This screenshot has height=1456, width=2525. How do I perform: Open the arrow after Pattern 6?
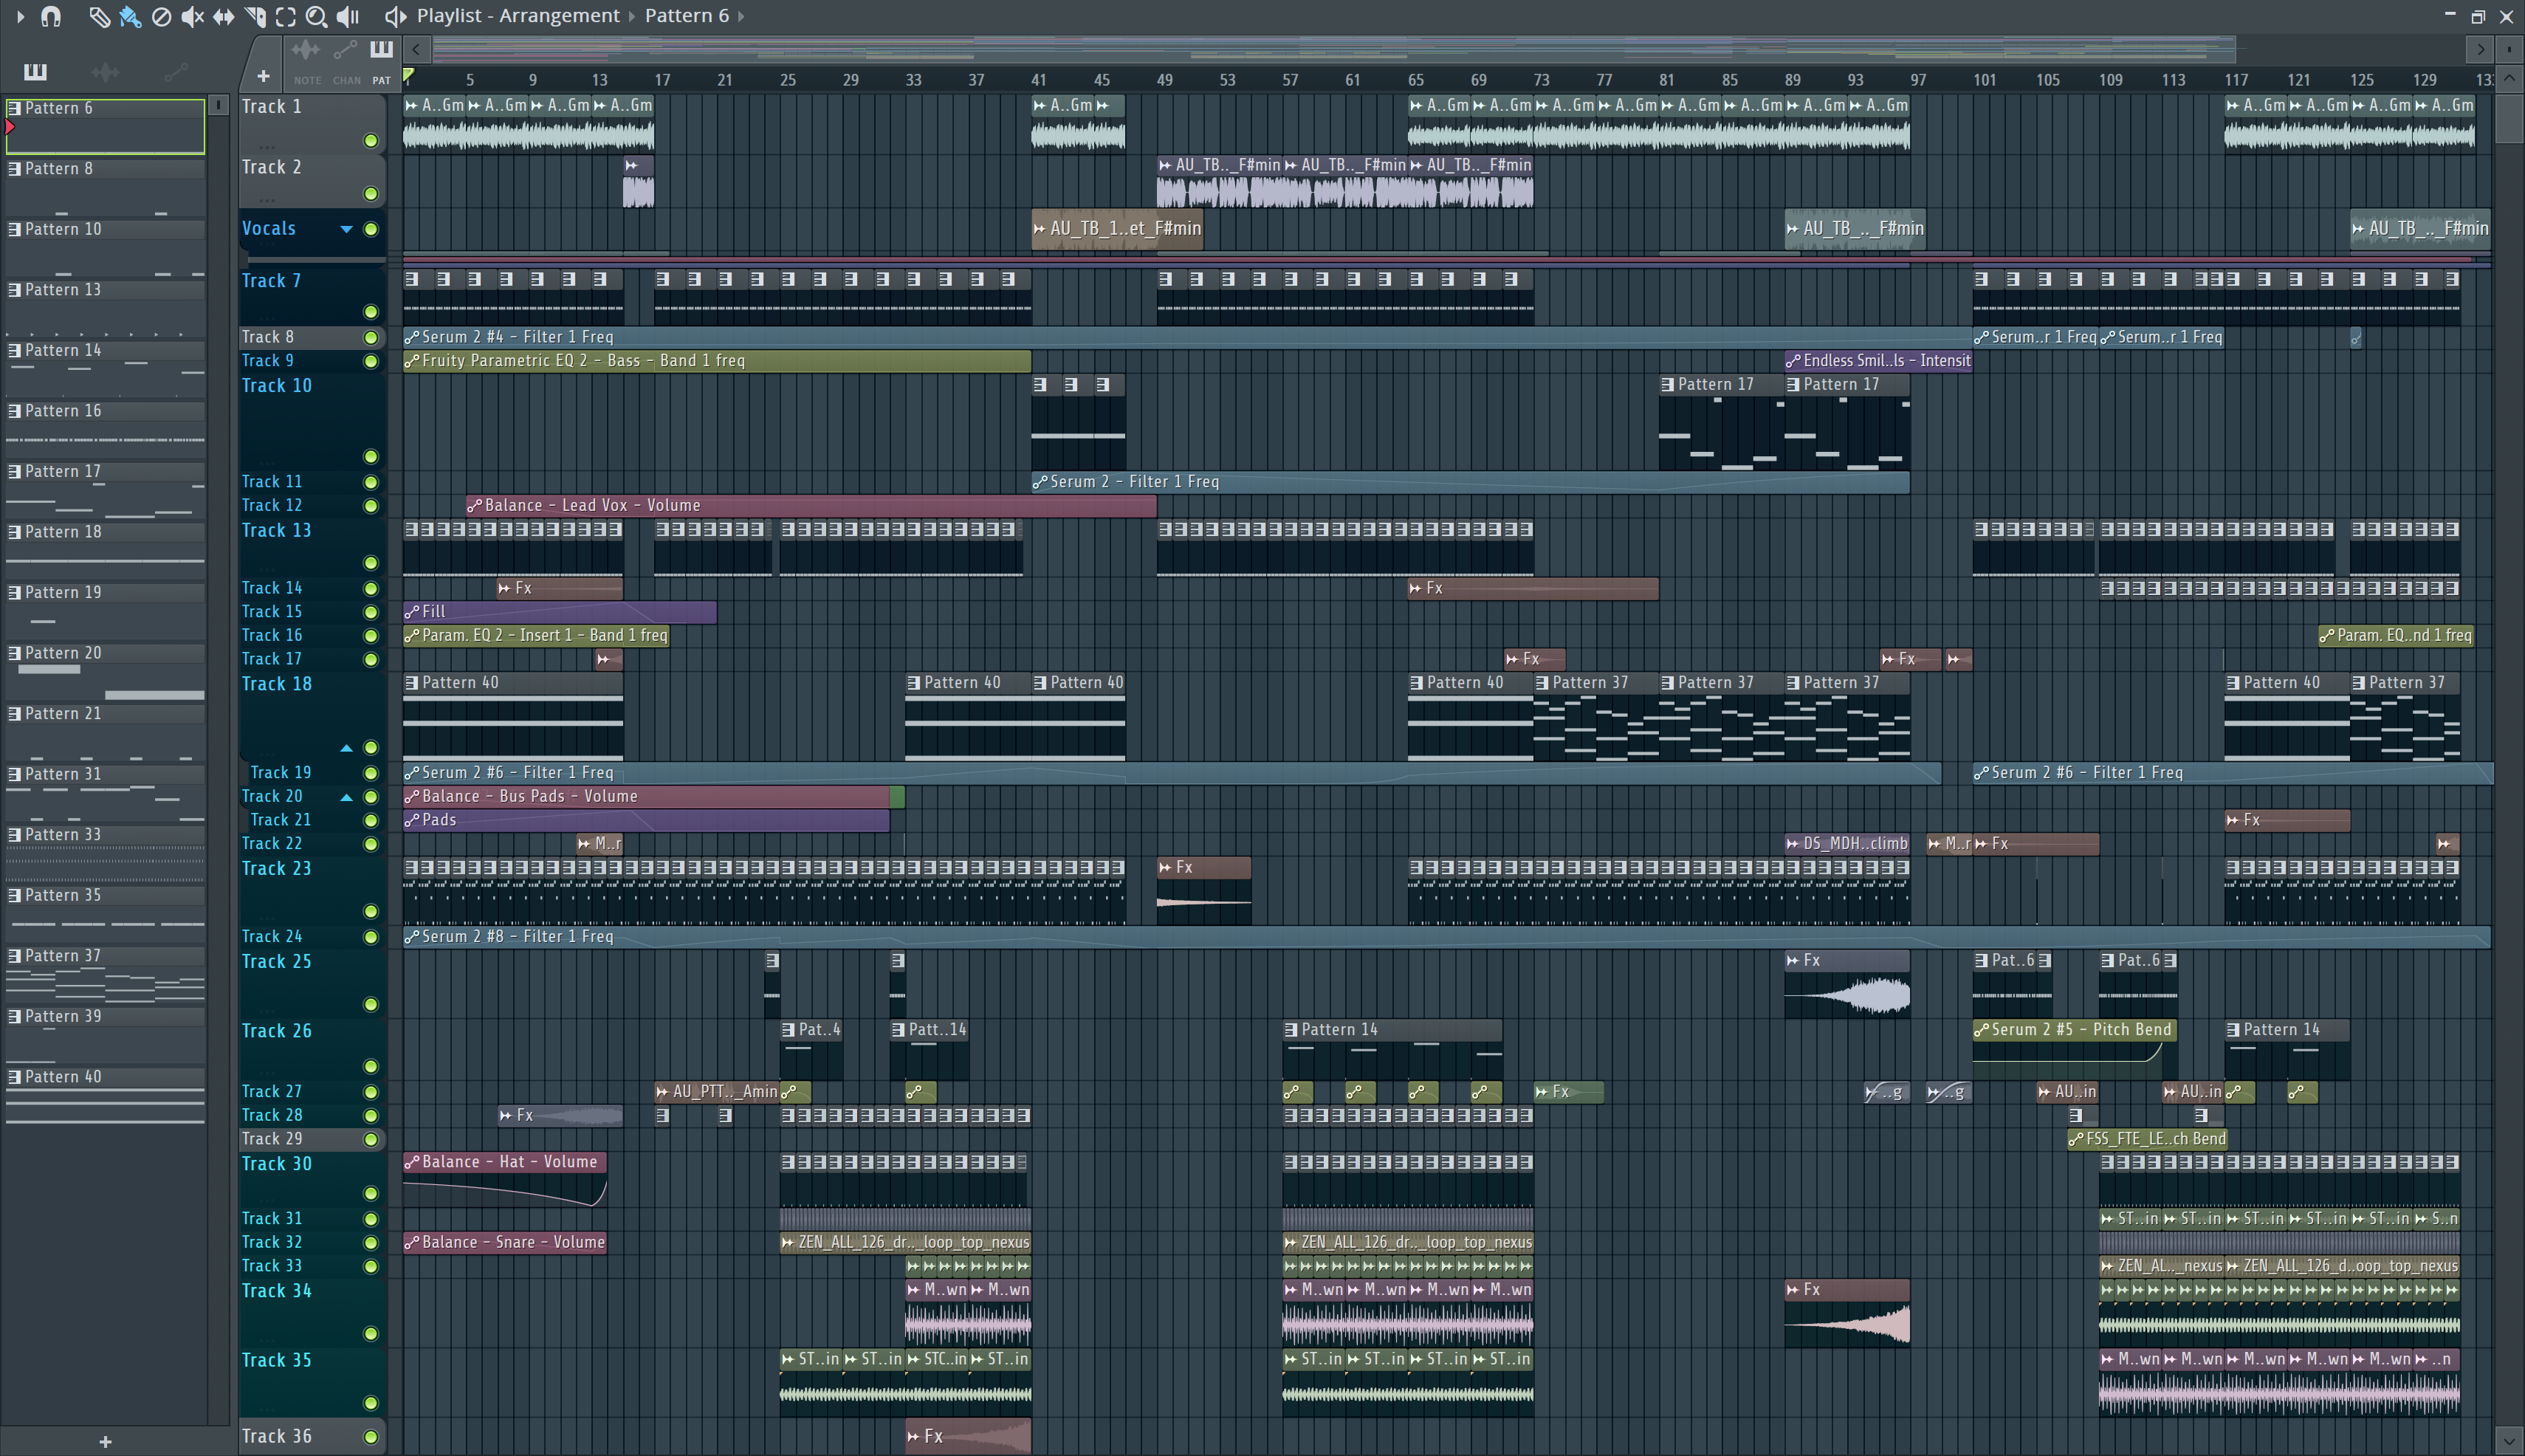point(741,16)
